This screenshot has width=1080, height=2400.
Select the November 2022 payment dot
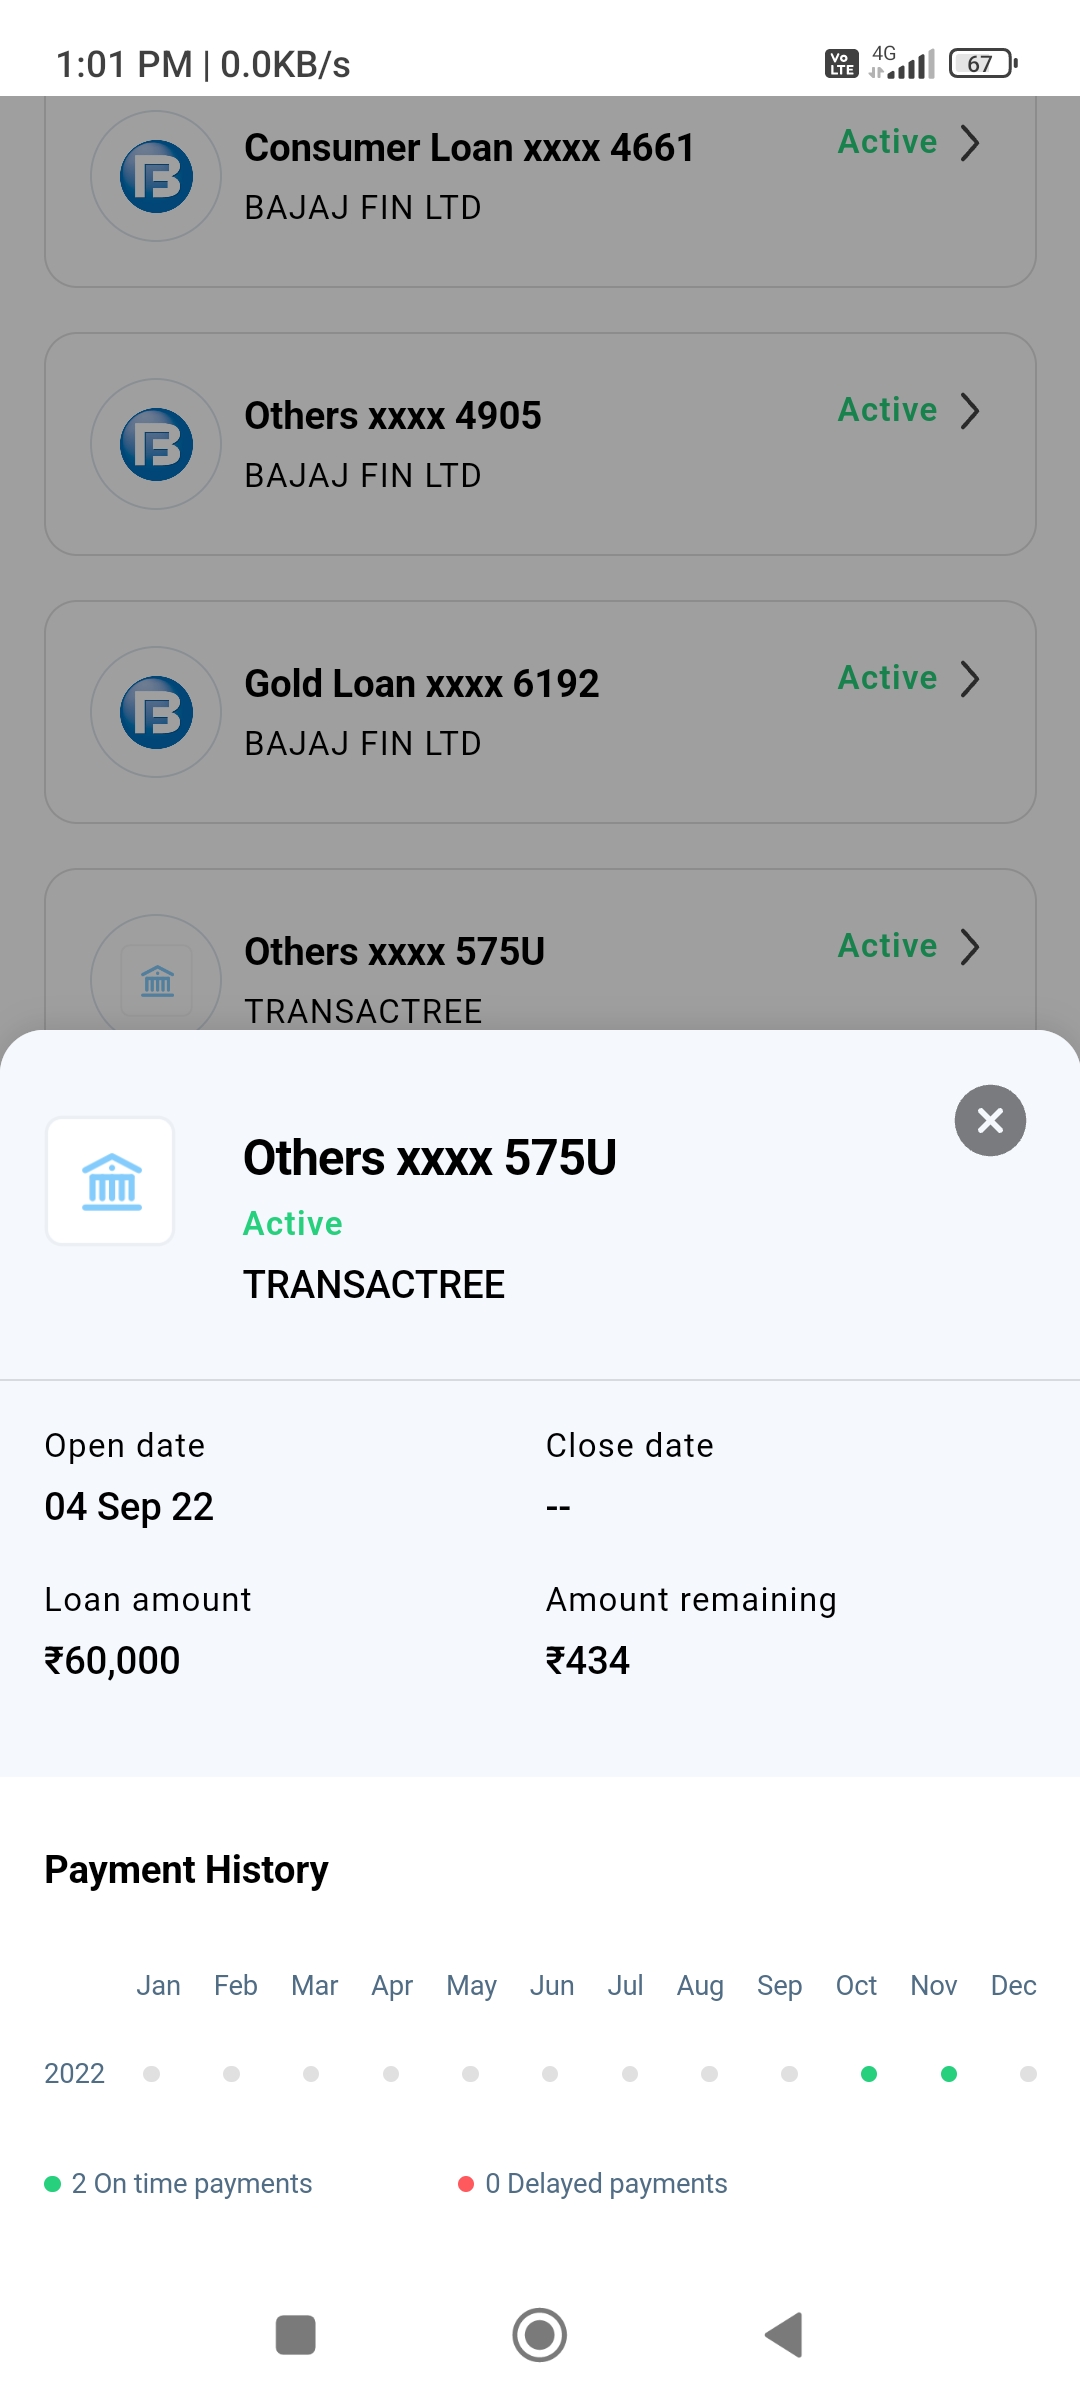(x=949, y=2074)
